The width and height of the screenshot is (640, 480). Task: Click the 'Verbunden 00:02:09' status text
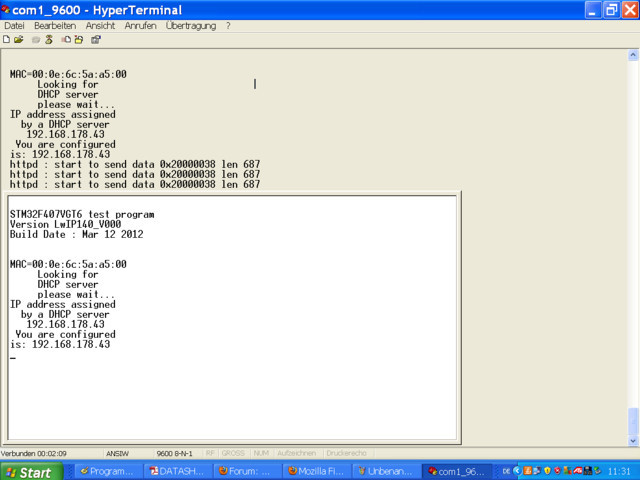(x=33, y=453)
